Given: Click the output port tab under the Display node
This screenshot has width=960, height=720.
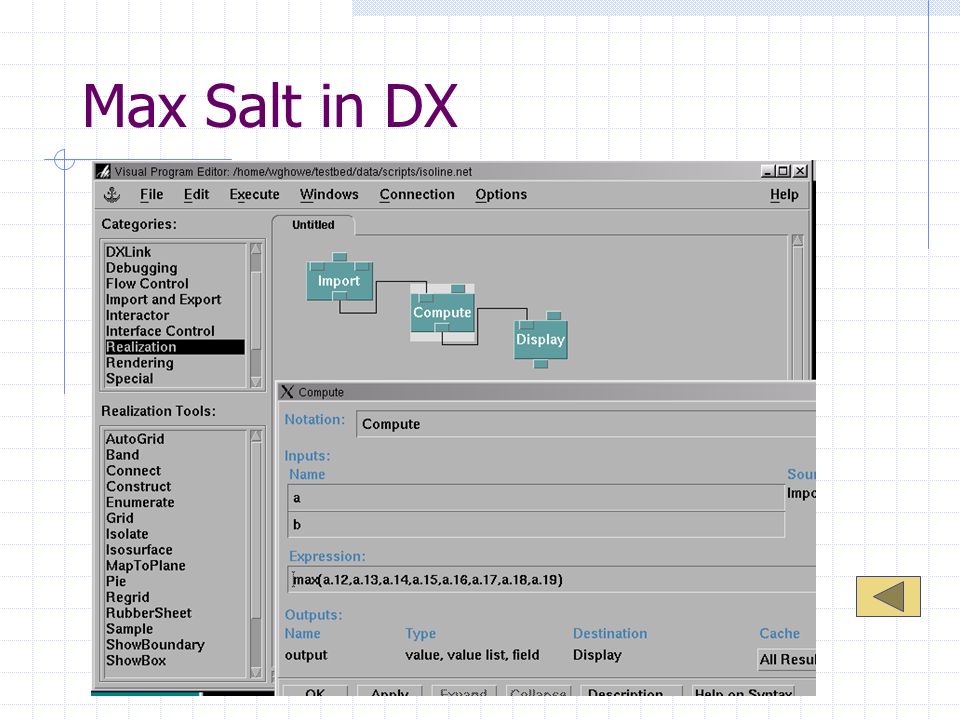Looking at the screenshot, I should (x=541, y=364).
